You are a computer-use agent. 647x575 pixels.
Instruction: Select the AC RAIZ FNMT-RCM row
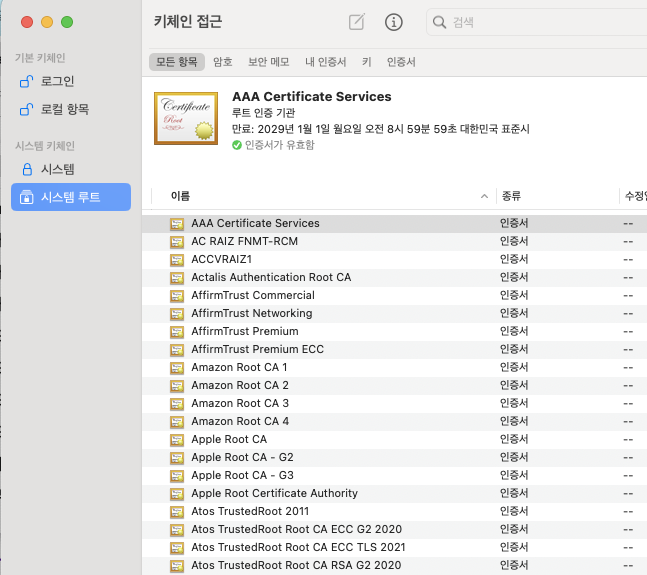[x=394, y=241]
